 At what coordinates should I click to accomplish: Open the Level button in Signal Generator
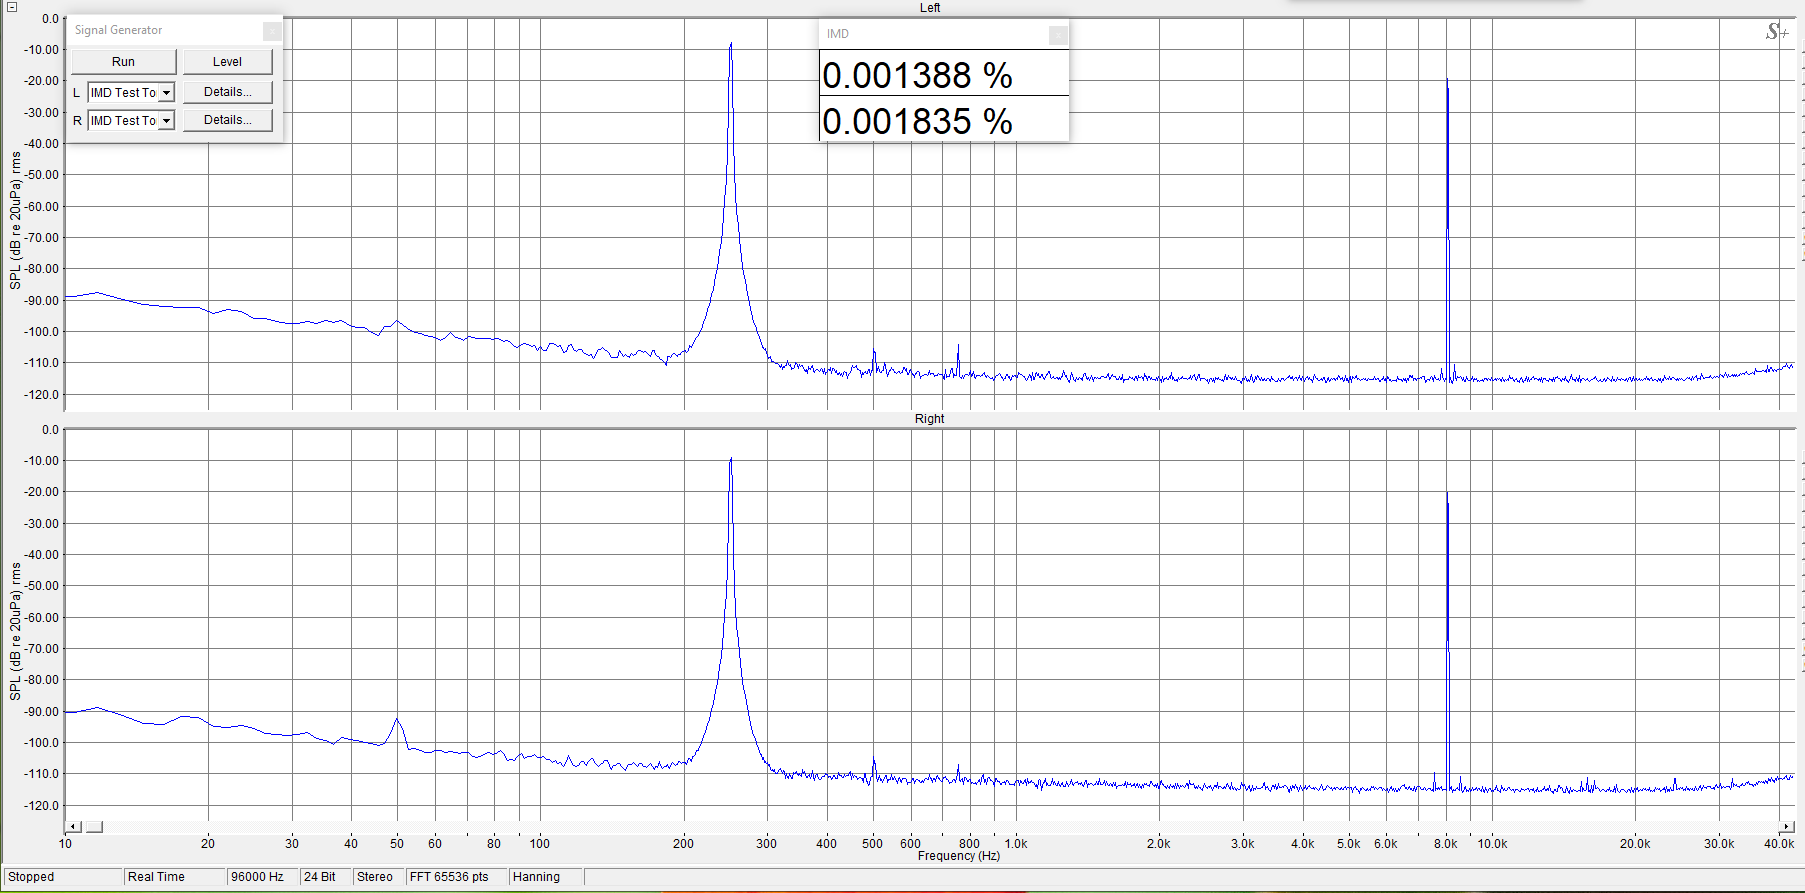click(x=227, y=62)
